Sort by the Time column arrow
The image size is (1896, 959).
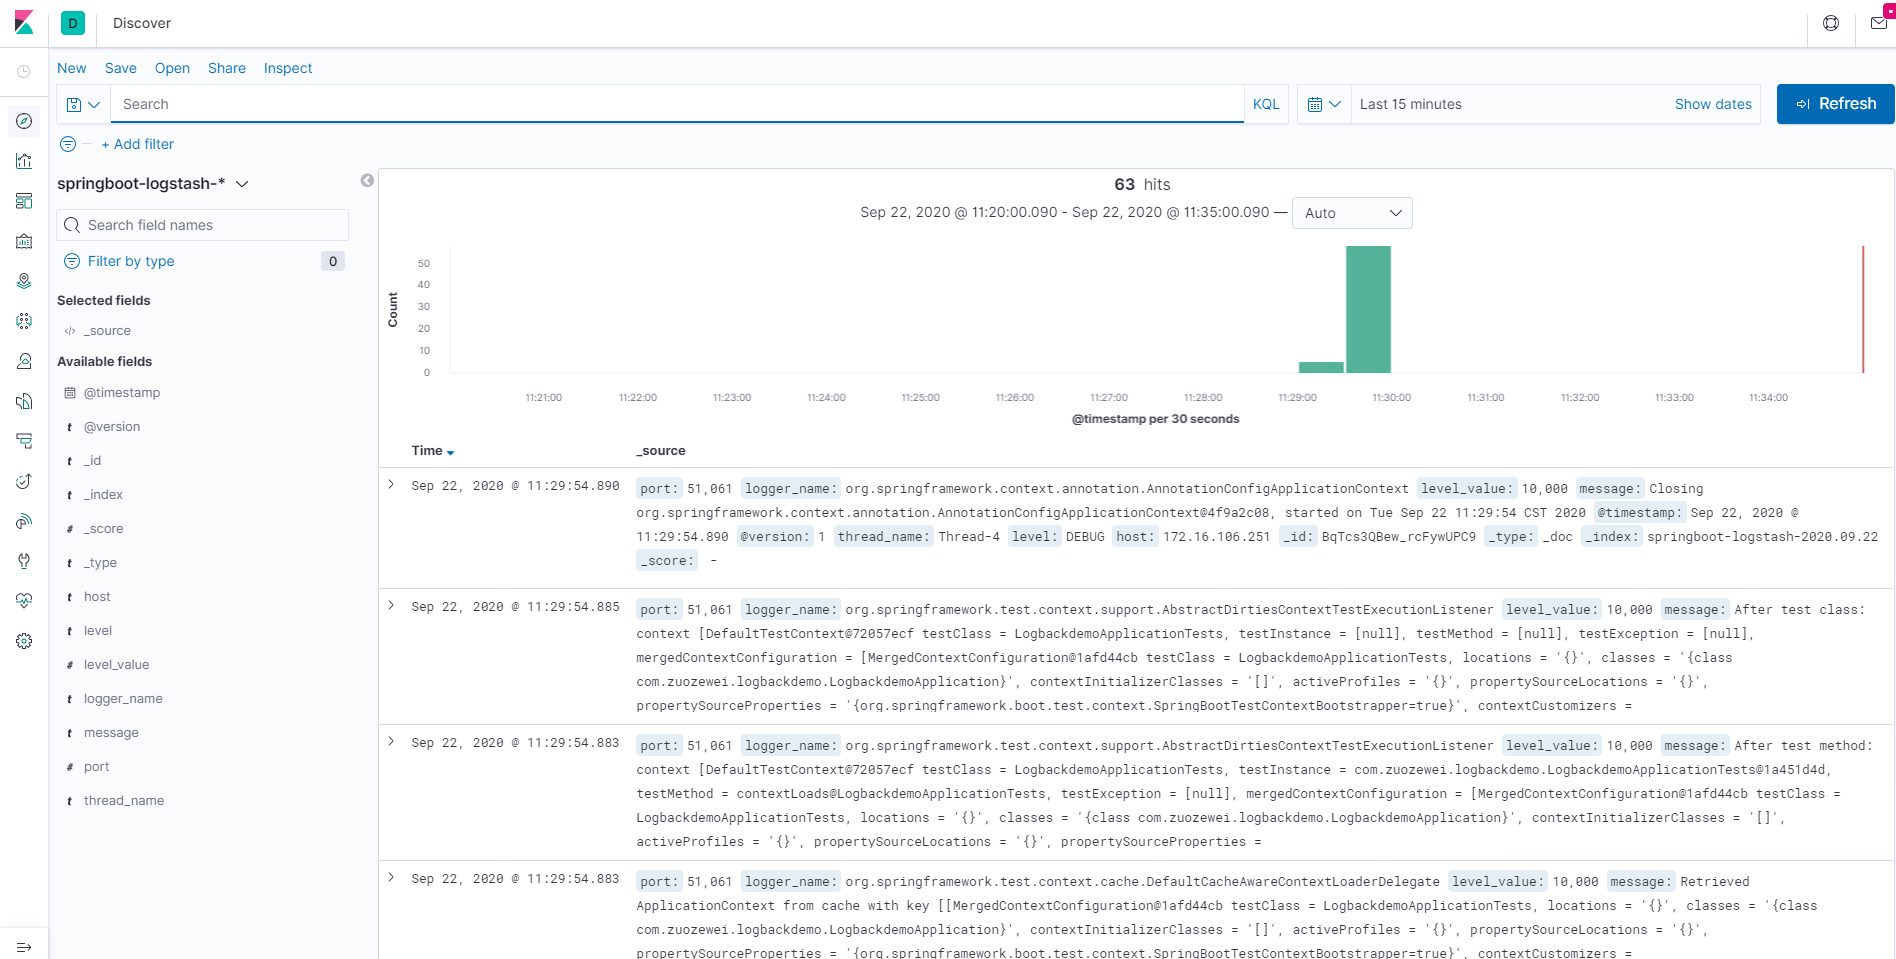coord(451,452)
